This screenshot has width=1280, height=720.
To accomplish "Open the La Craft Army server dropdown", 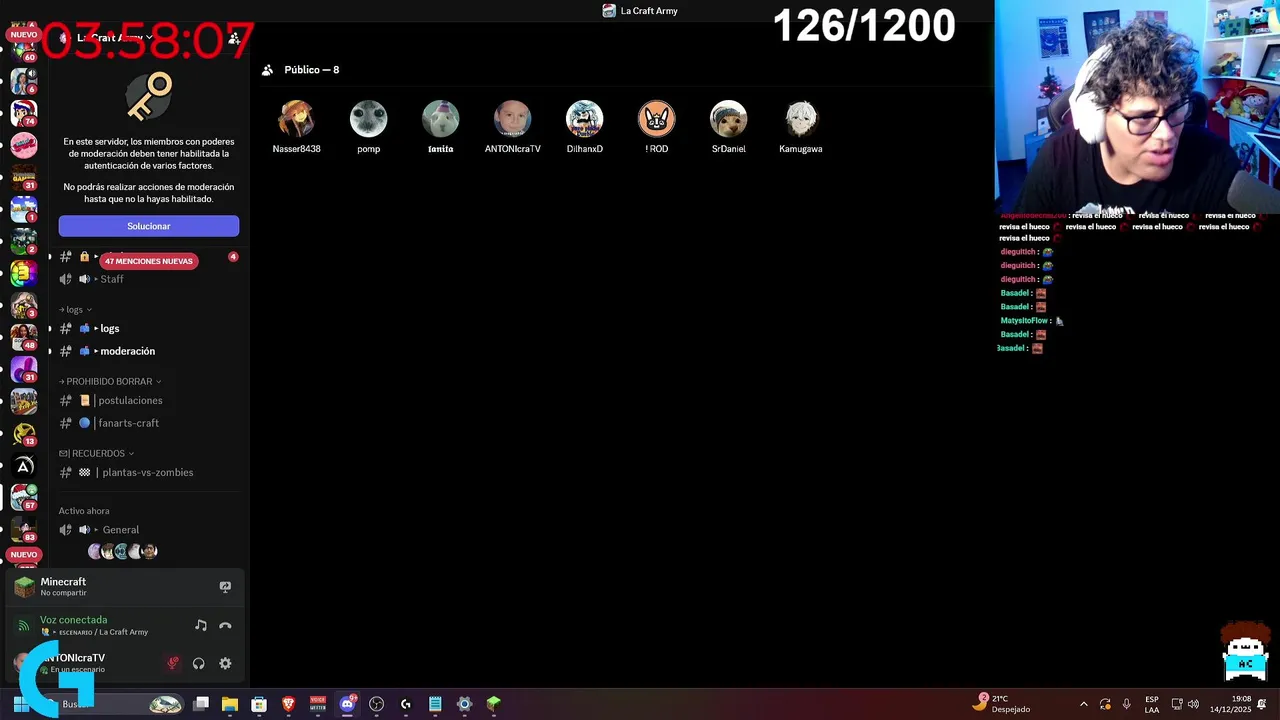I will 115,38.
